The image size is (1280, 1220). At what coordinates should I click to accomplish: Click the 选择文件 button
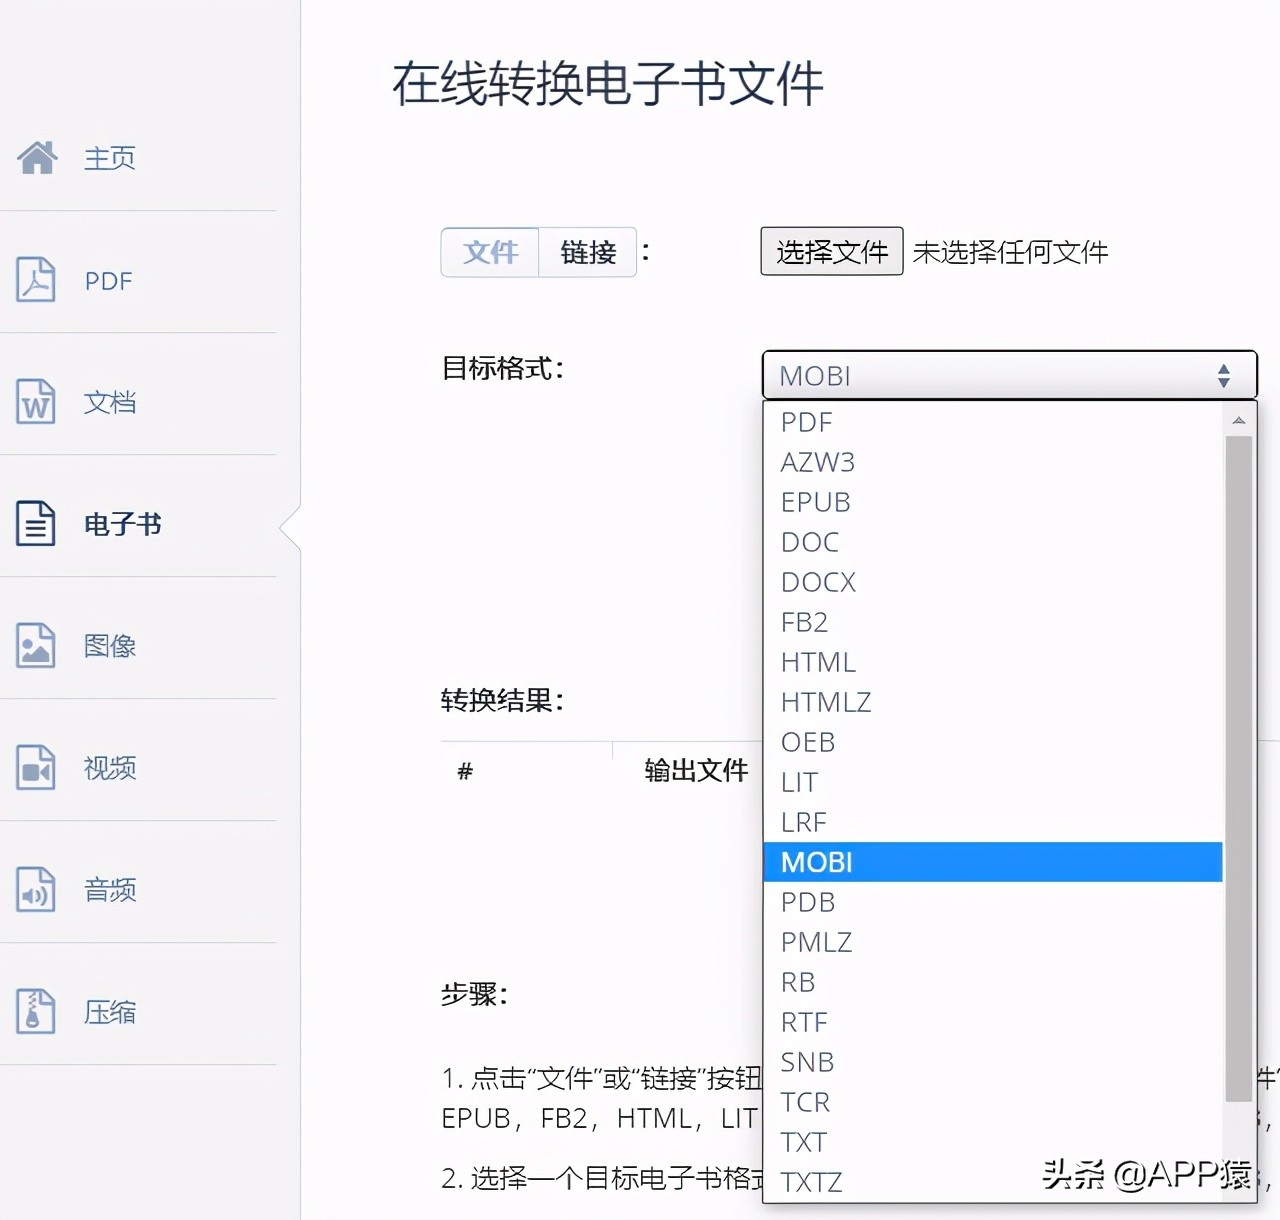coord(831,251)
